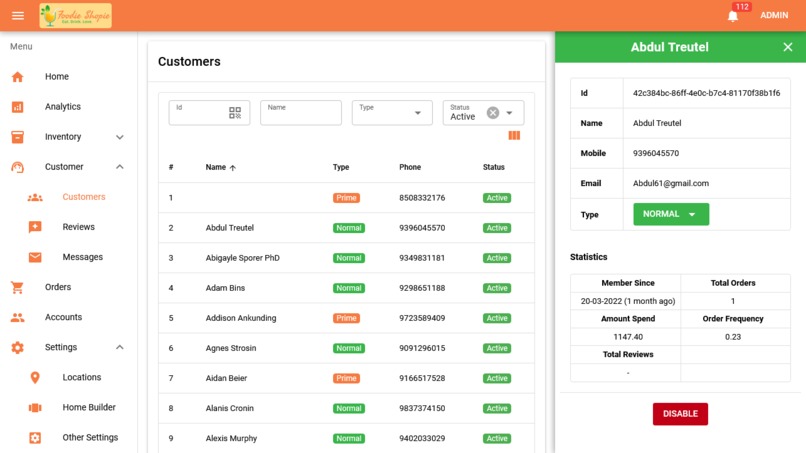806x453 pixels.
Task: Click the Messages envelope icon
Action: pyautogui.click(x=35, y=257)
